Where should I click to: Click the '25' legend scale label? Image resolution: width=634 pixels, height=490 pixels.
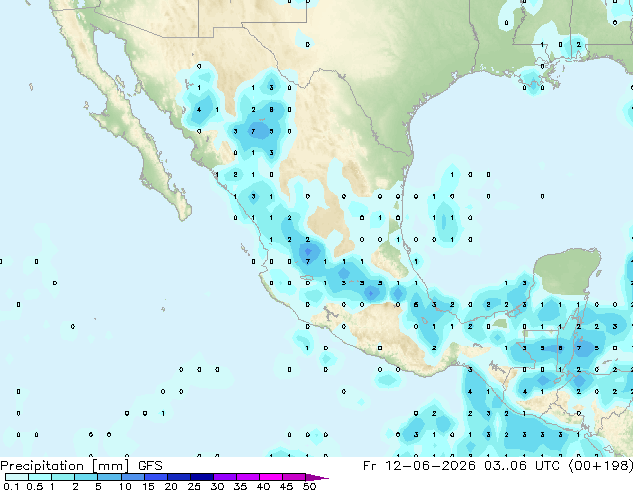[x=194, y=486]
